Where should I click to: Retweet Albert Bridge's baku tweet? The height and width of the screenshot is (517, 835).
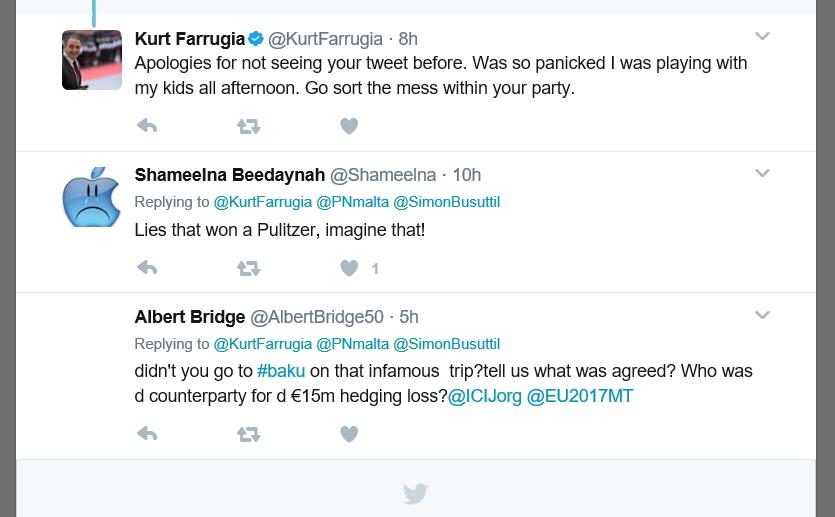pos(249,434)
